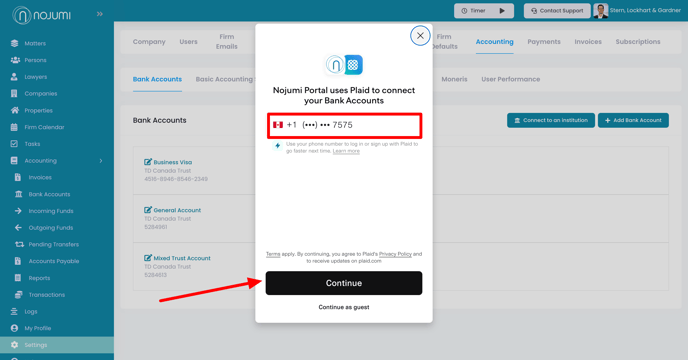The image size is (688, 360).
Task: Open the Moneris sub-tab
Action: 454,79
